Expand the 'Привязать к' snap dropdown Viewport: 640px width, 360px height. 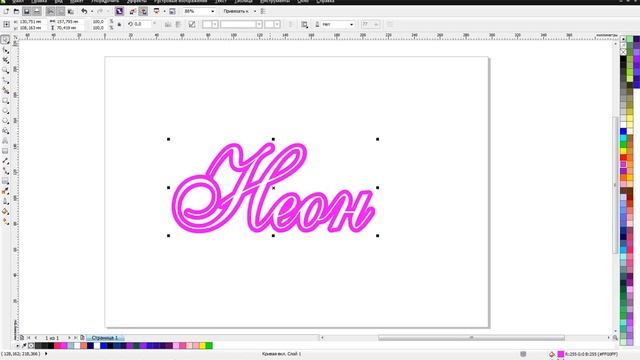coord(255,11)
